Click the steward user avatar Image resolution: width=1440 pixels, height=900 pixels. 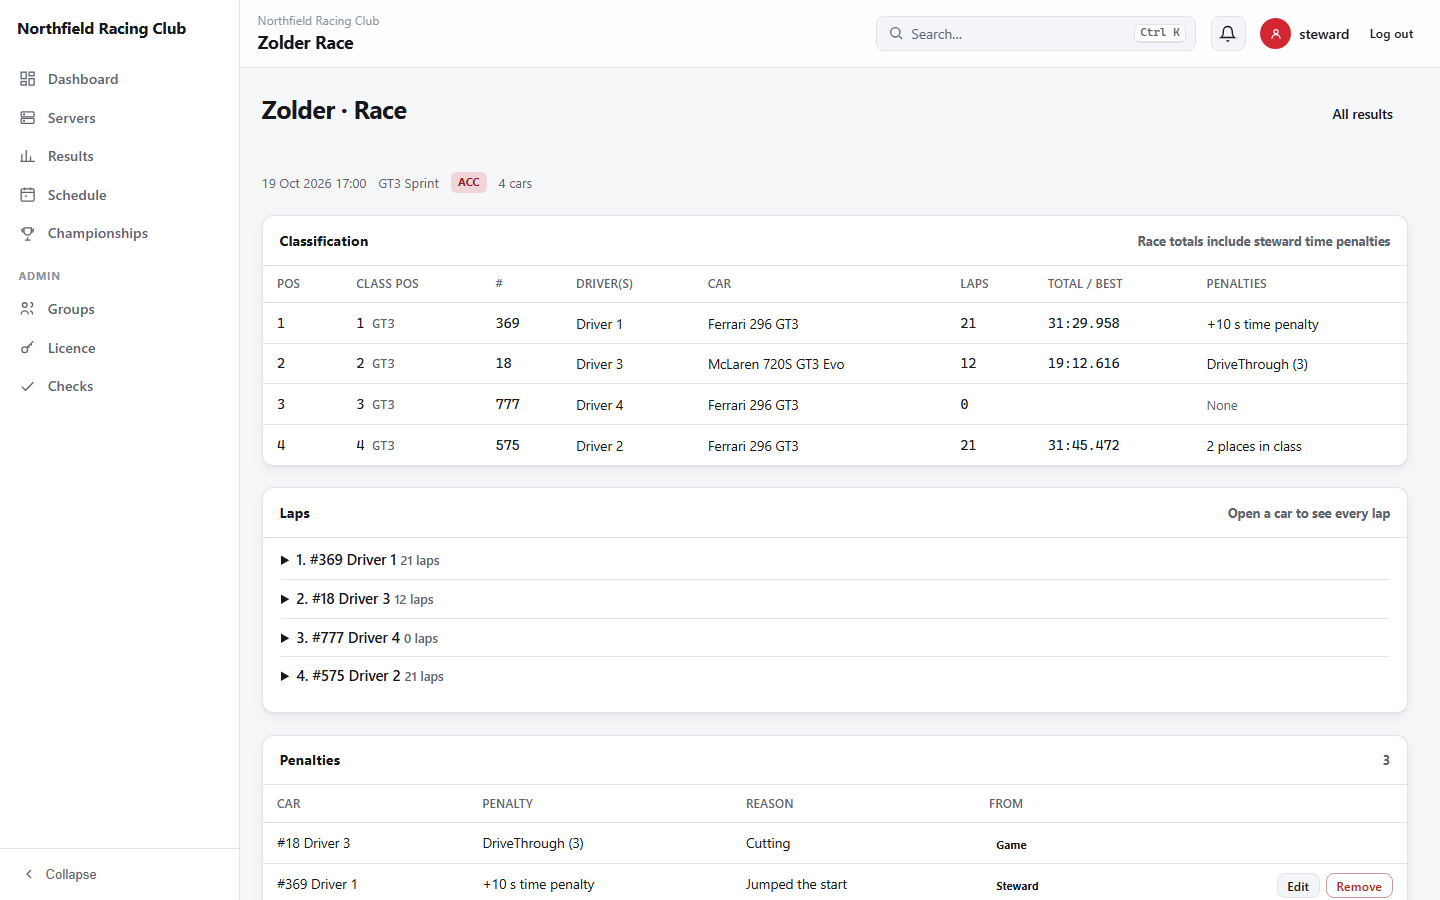(1275, 34)
